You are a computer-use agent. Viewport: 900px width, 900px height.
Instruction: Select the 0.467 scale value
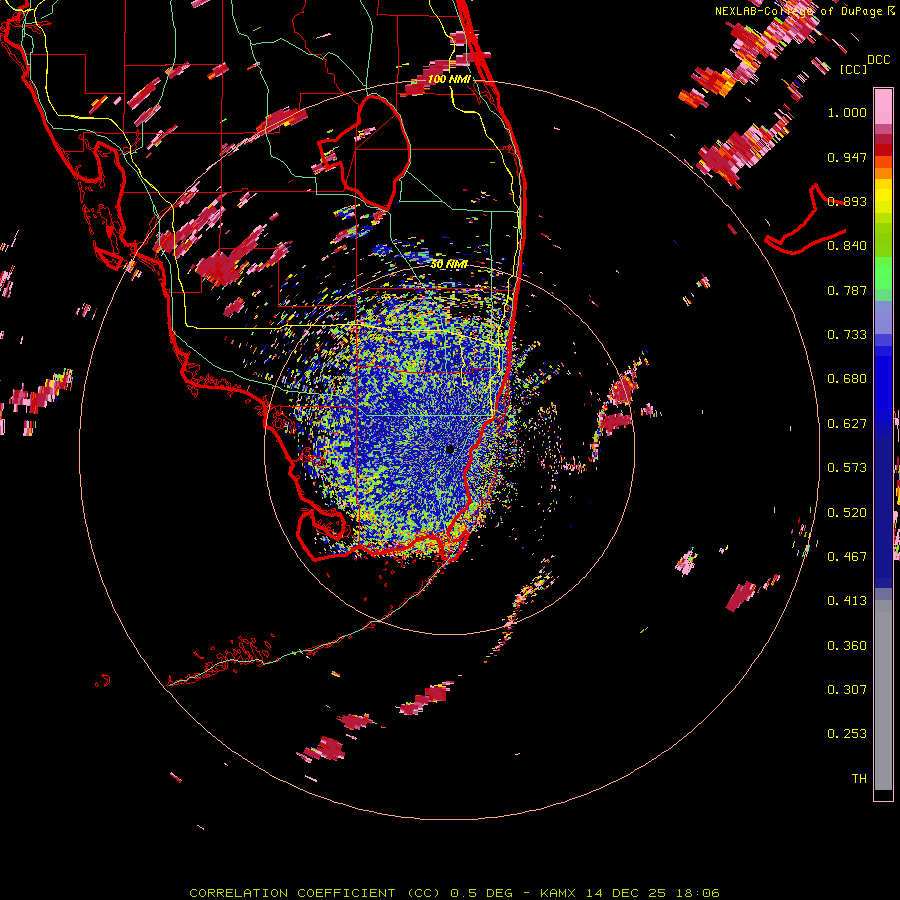point(847,557)
